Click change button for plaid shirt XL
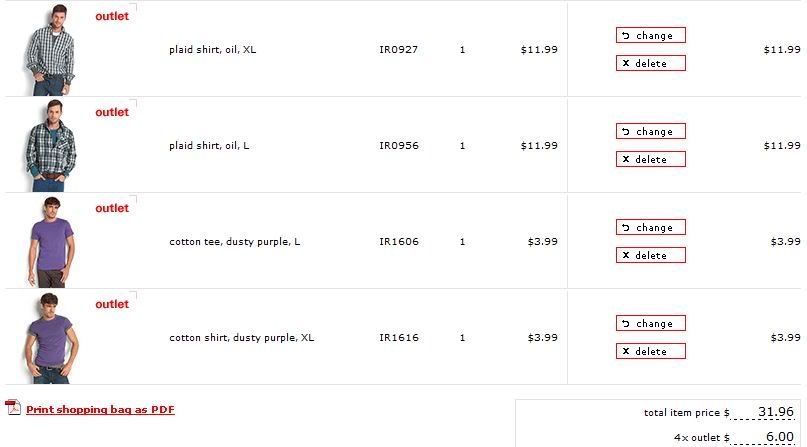Viewport: 807px width, 447px height. pos(651,35)
